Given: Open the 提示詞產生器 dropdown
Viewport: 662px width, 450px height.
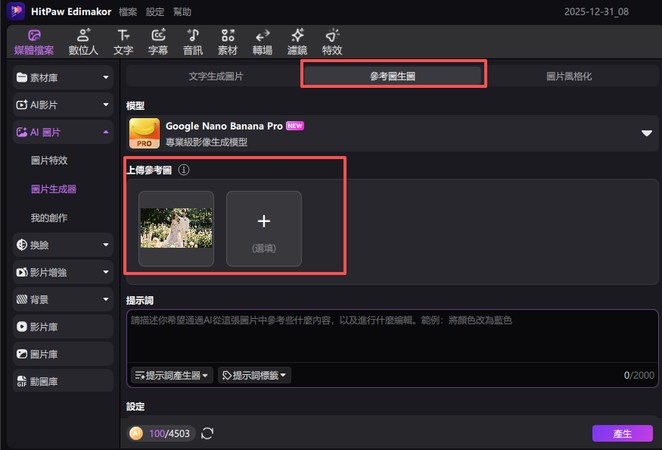Looking at the screenshot, I should (x=171, y=375).
